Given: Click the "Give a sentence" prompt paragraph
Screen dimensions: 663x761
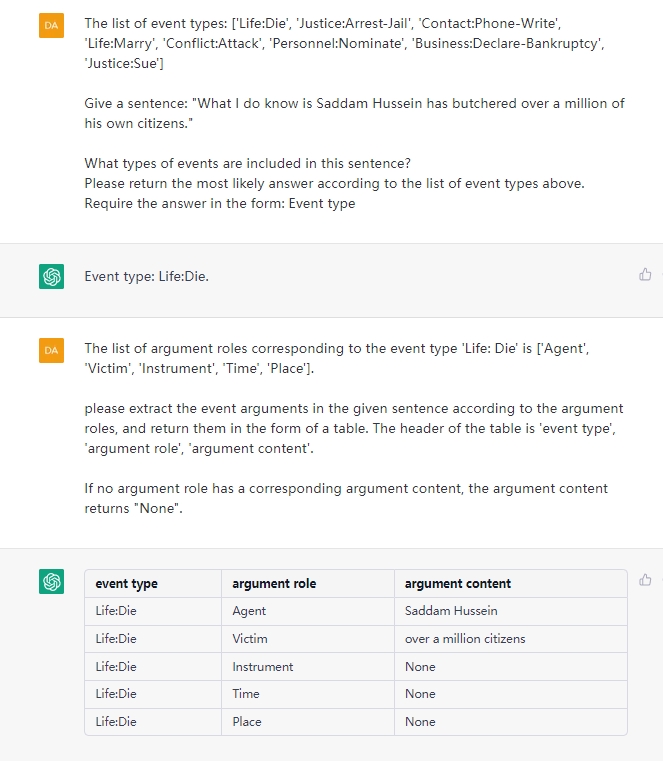Looking at the screenshot, I should (354, 113).
